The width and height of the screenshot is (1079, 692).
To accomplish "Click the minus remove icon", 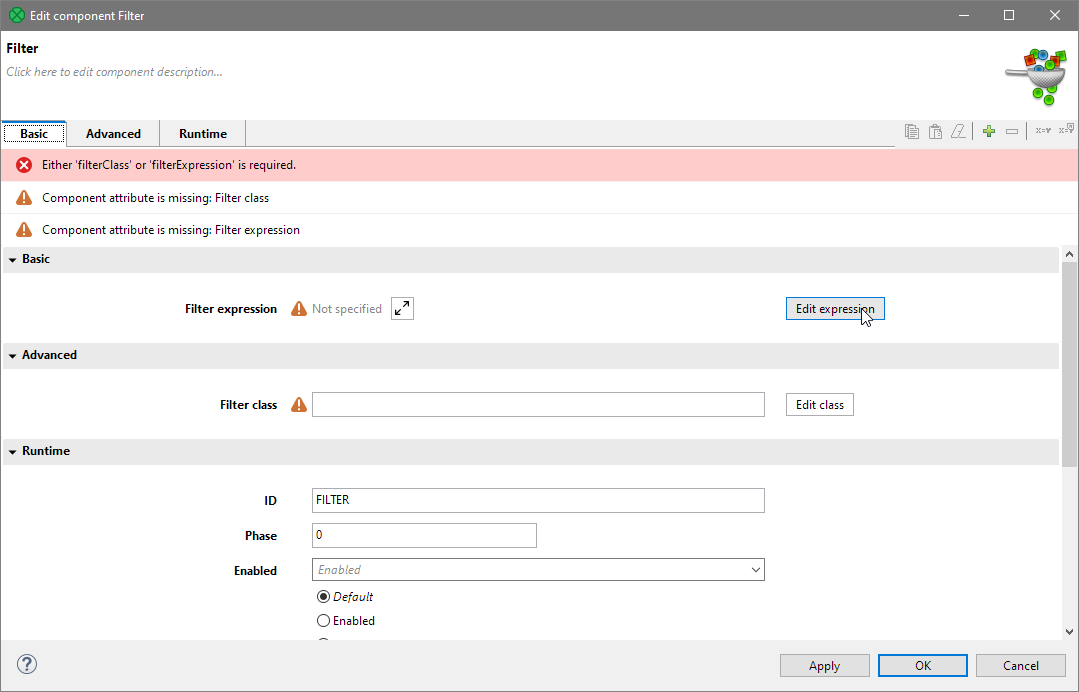I will tap(1012, 131).
